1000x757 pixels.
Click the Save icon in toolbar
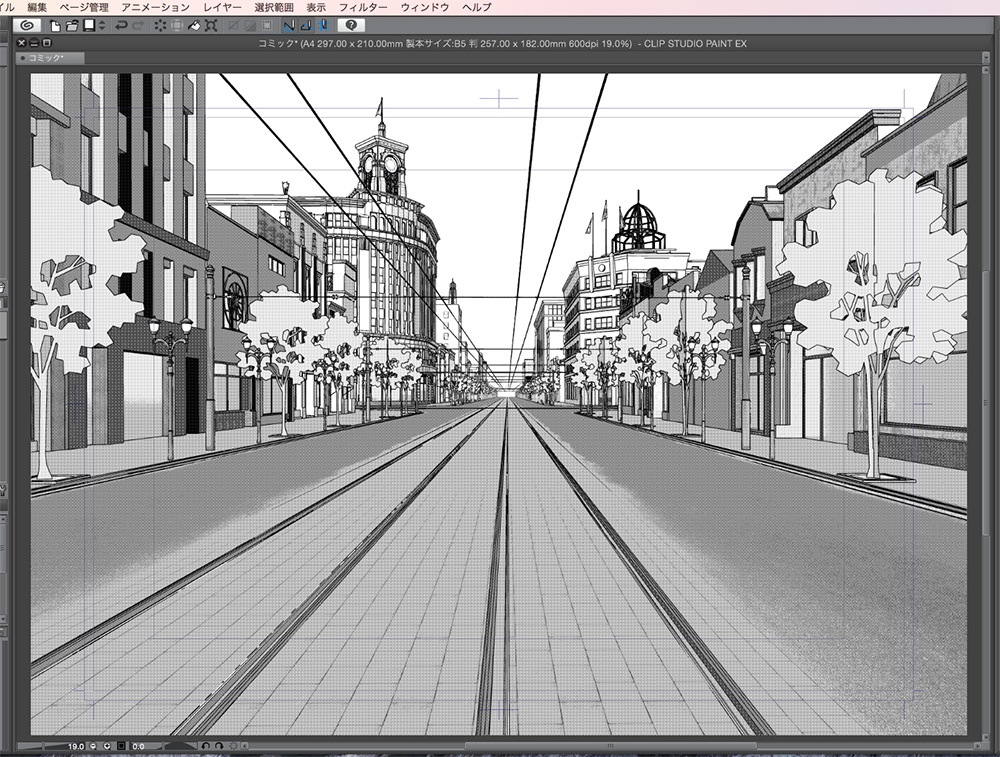point(89,24)
